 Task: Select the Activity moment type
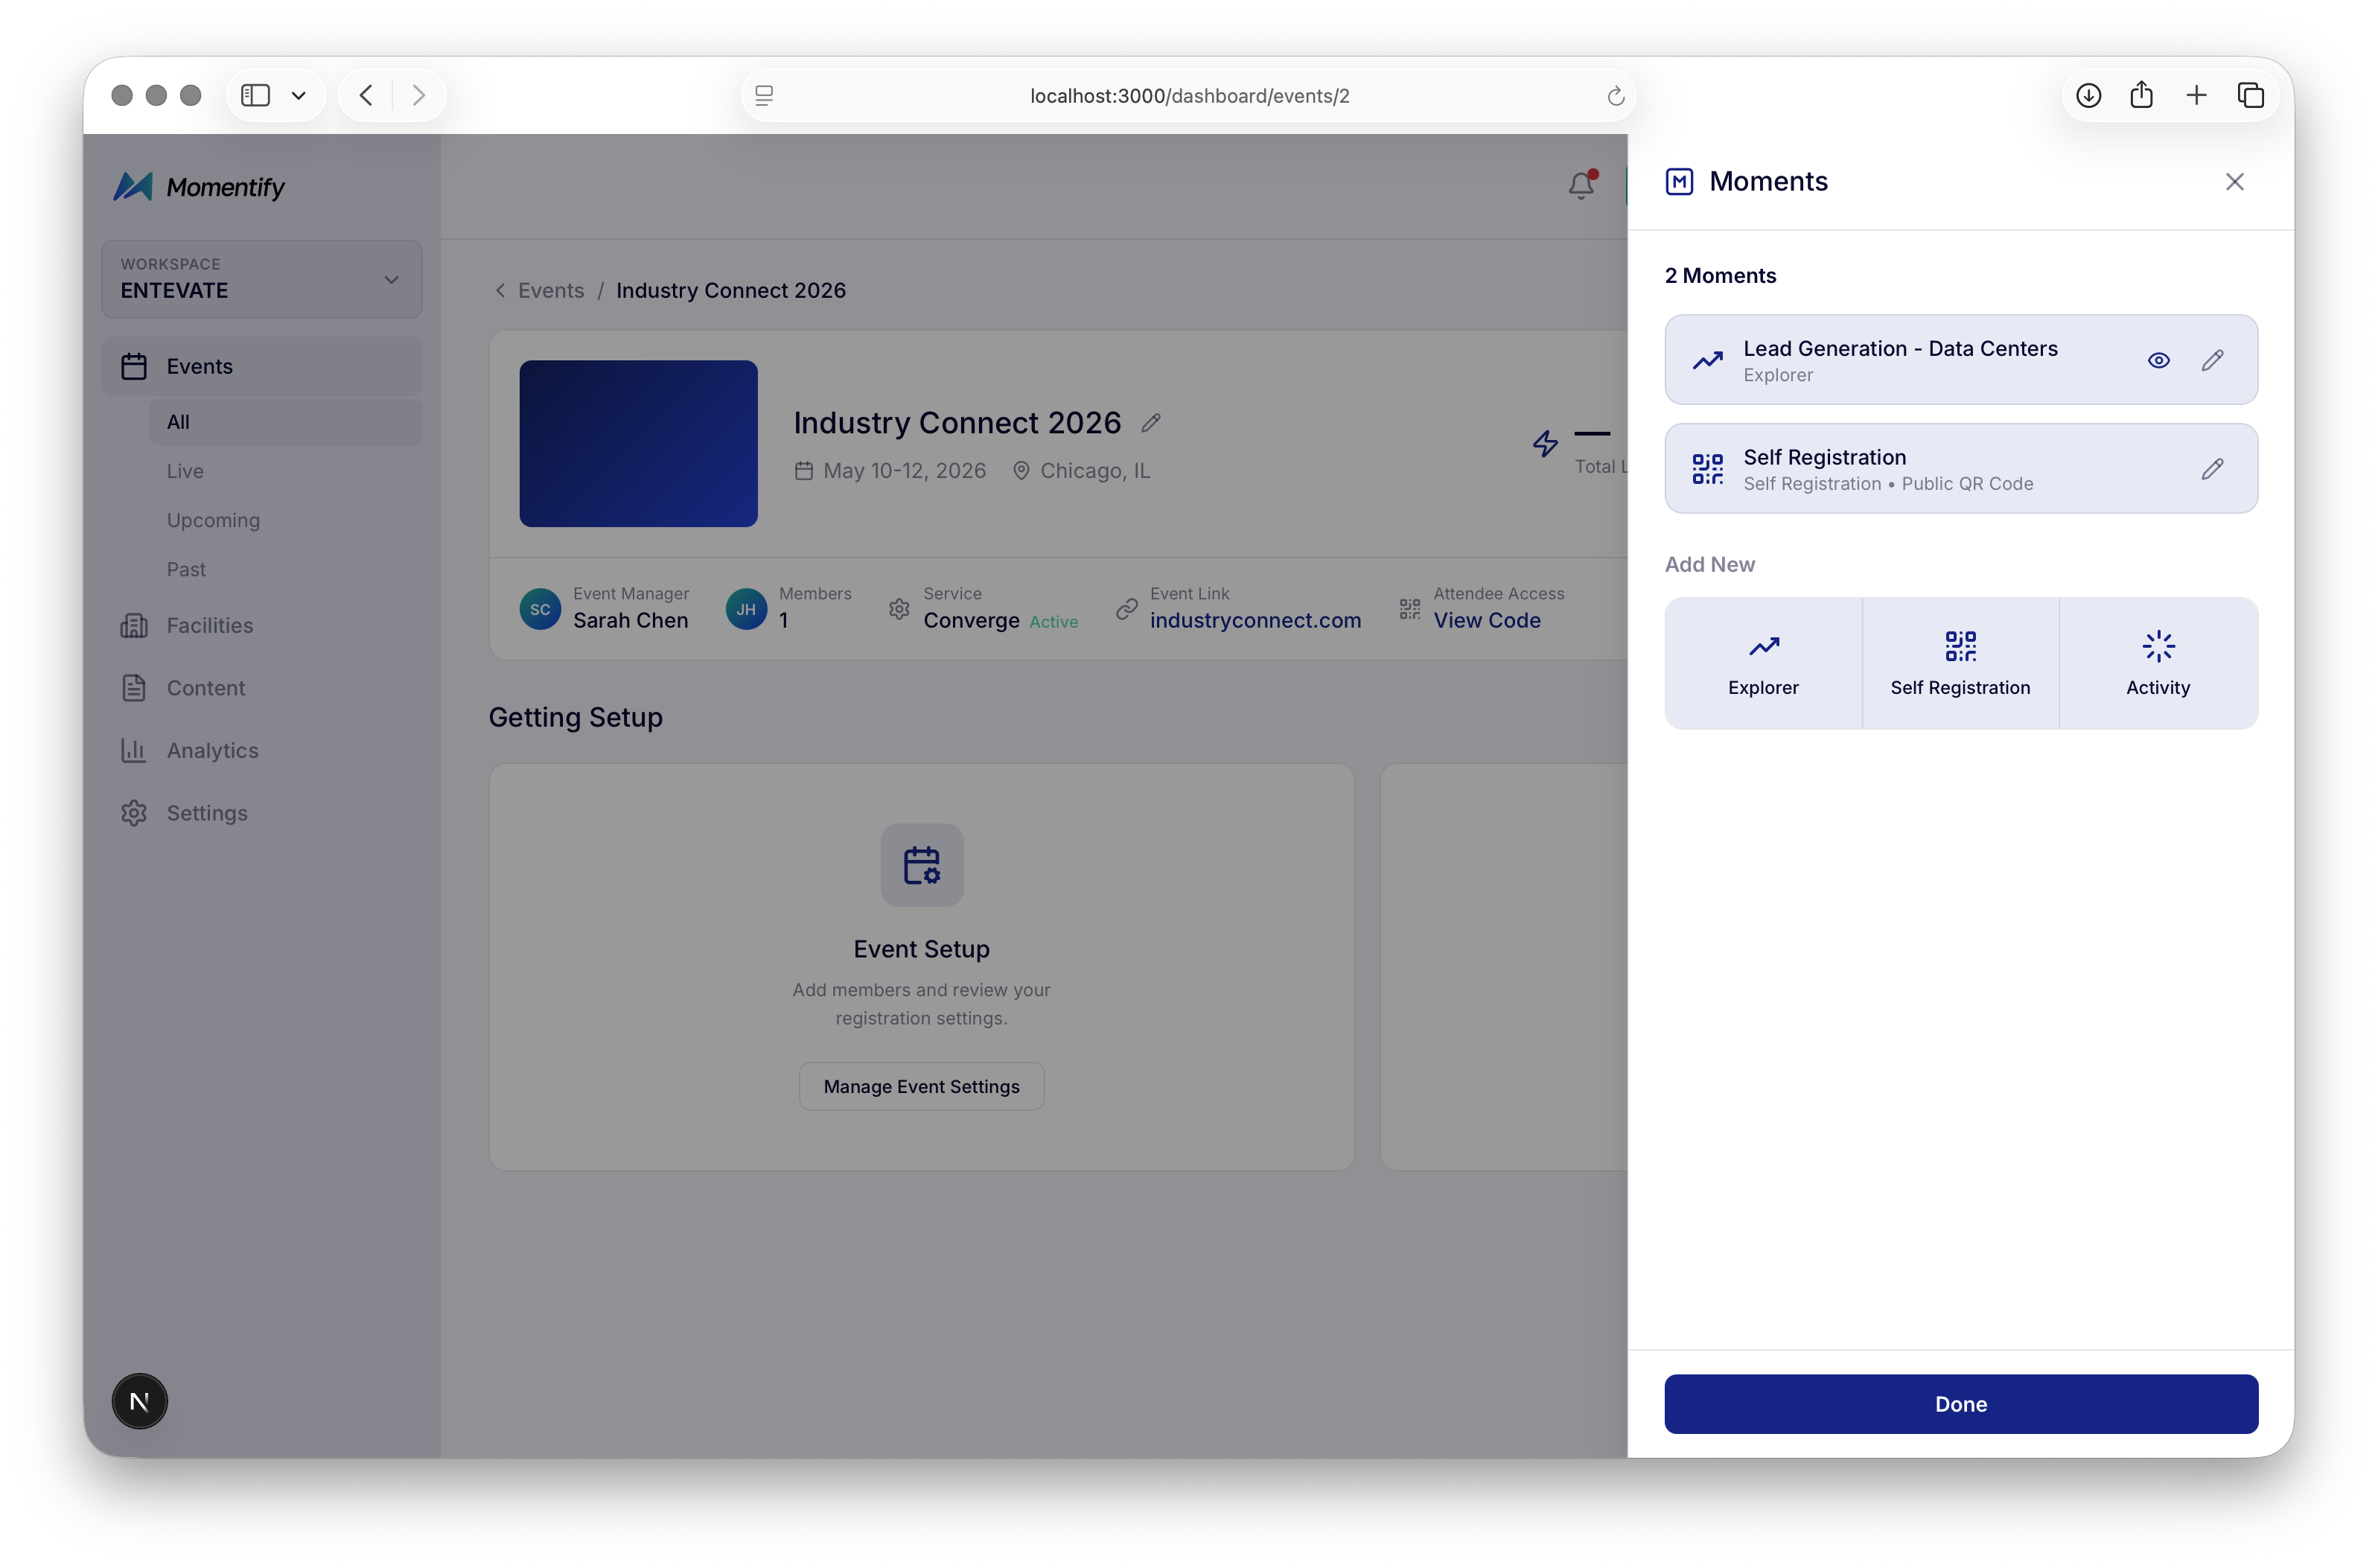2157,663
